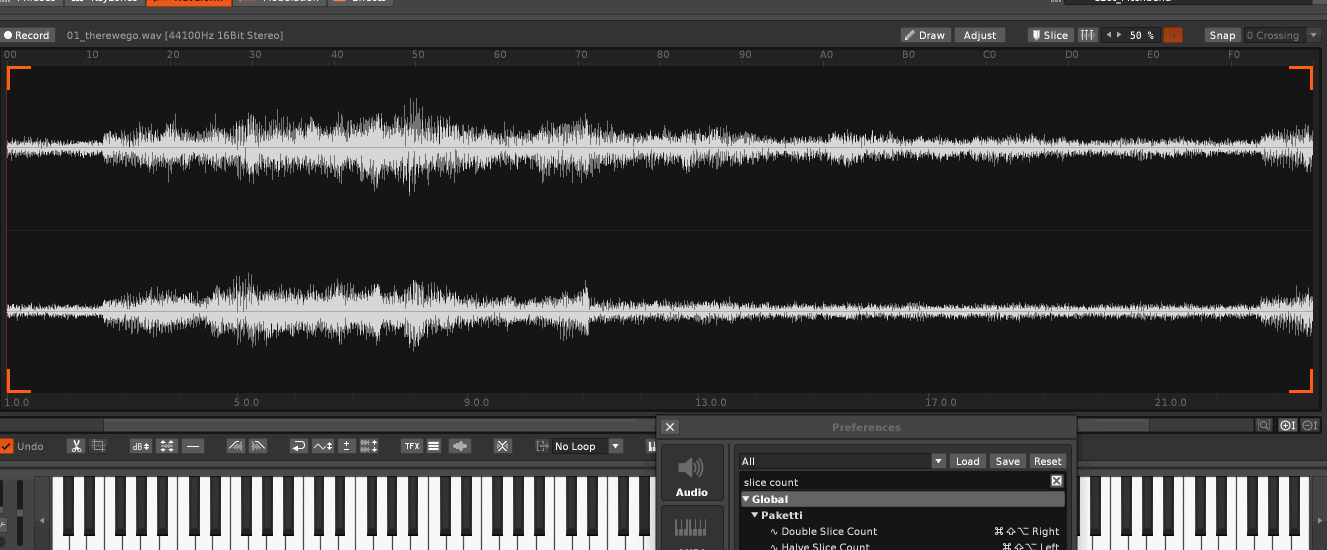Screen dimensions: 1327x550
Task: Click the Save button in Preferences
Action: pyautogui.click(x=1007, y=461)
